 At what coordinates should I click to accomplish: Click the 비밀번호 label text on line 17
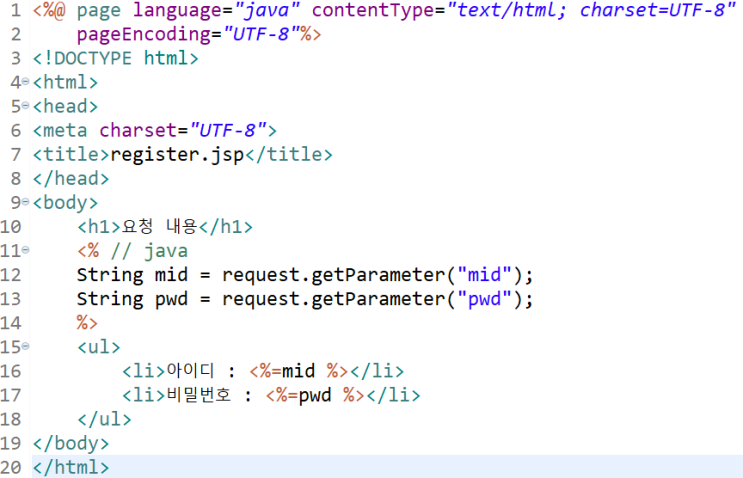tap(199, 395)
